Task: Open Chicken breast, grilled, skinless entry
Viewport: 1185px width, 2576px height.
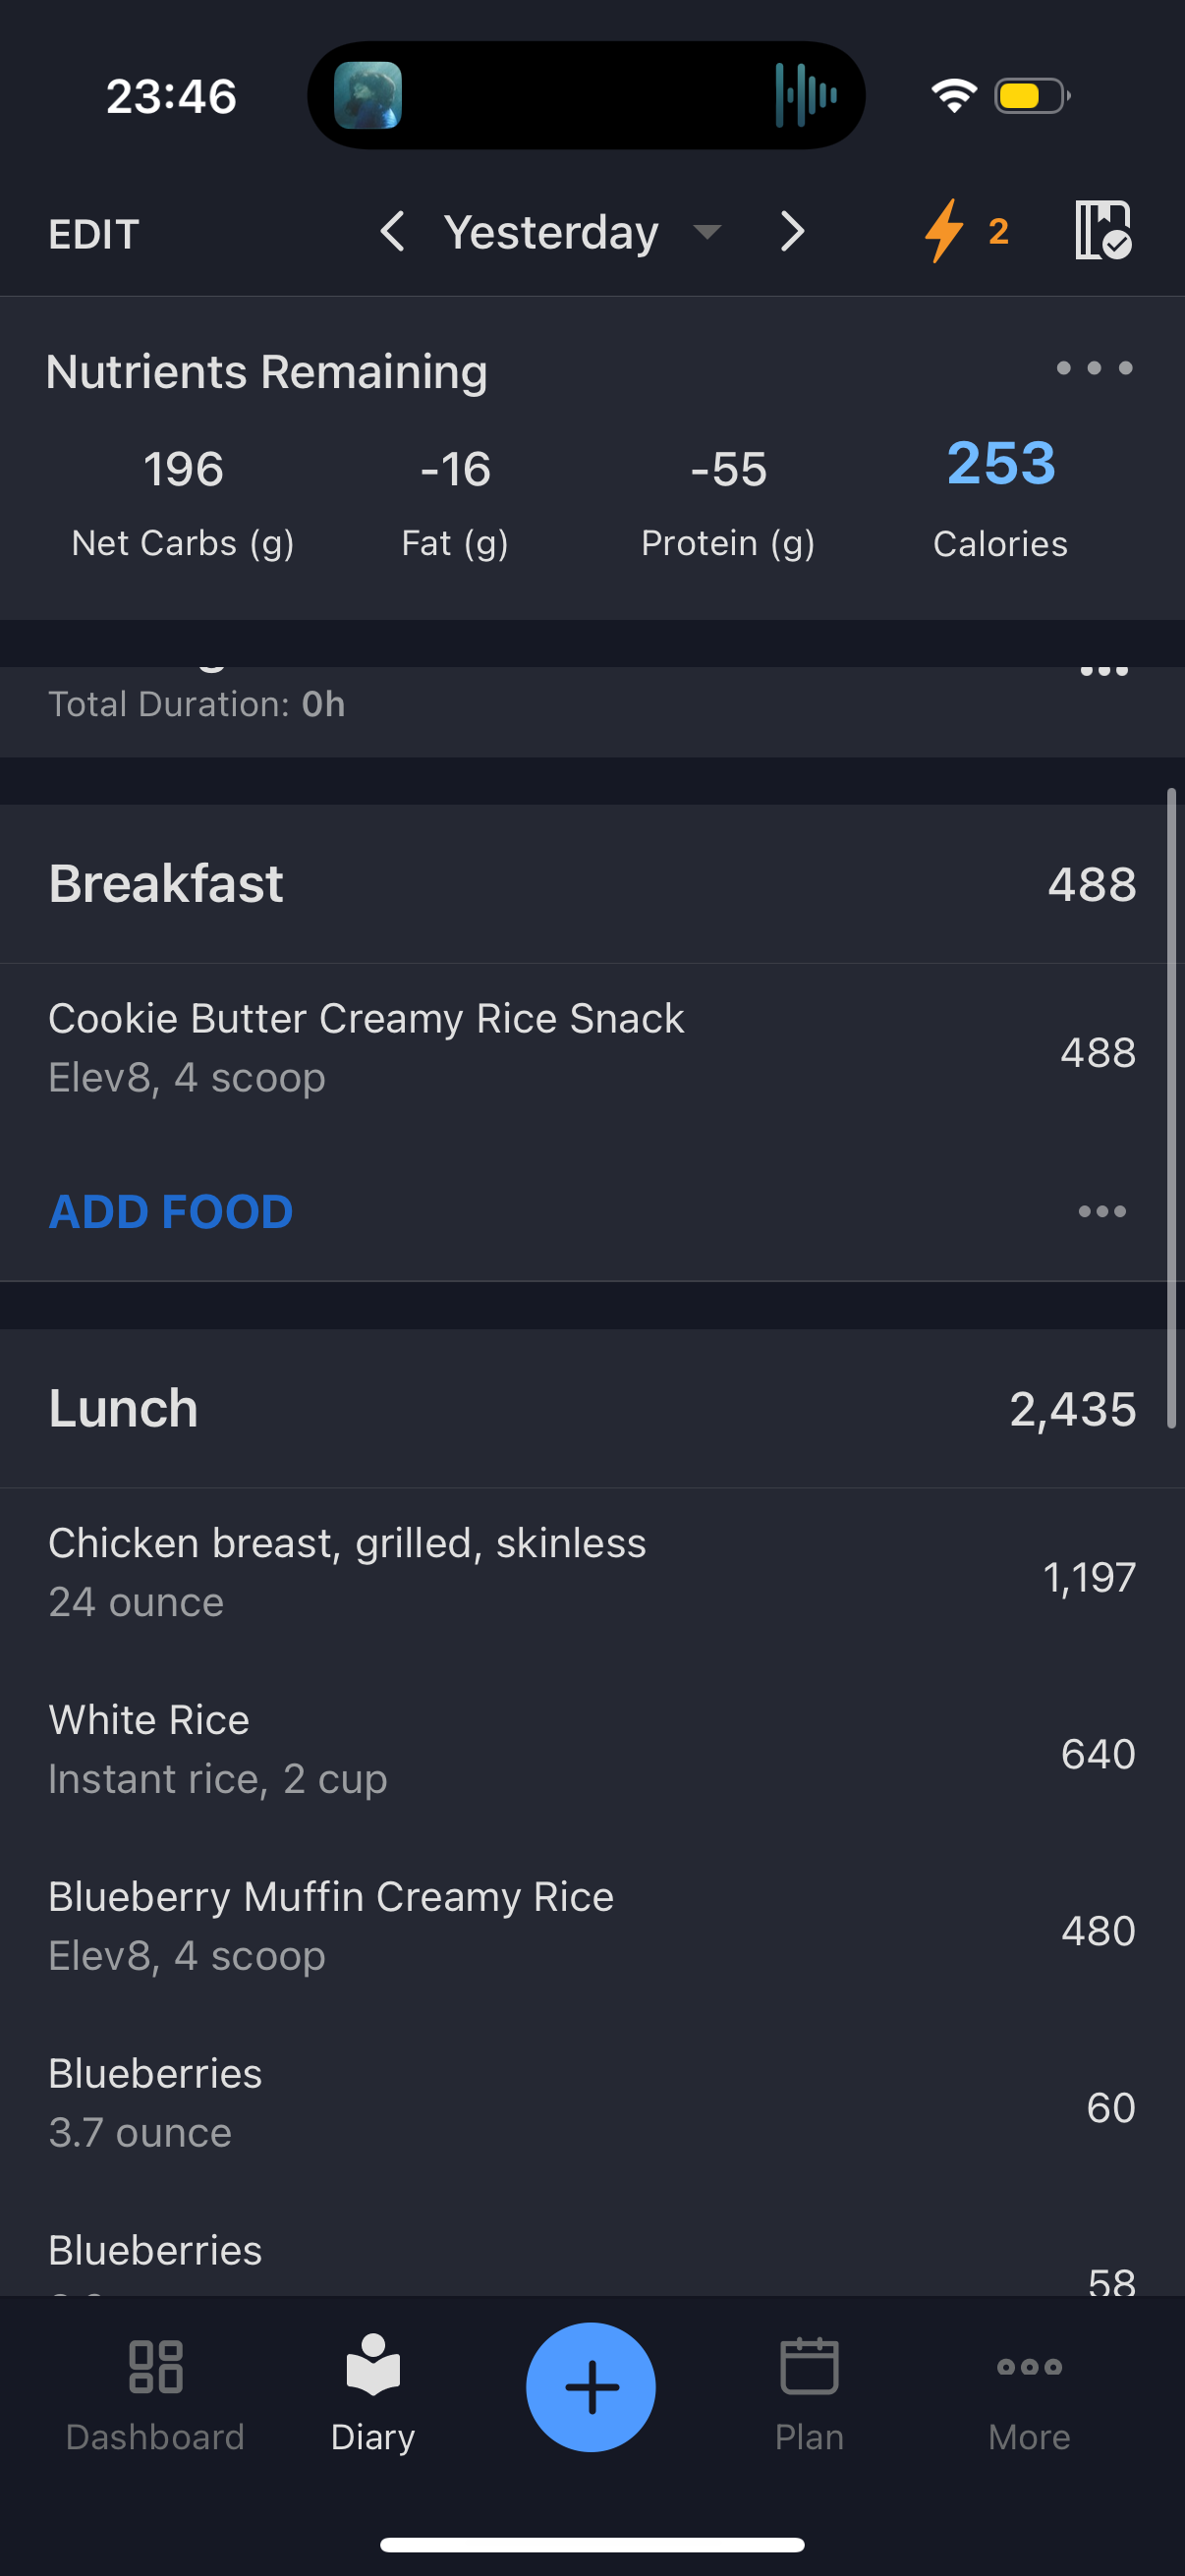Action: pyautogui.click(x=592, y=1574)
